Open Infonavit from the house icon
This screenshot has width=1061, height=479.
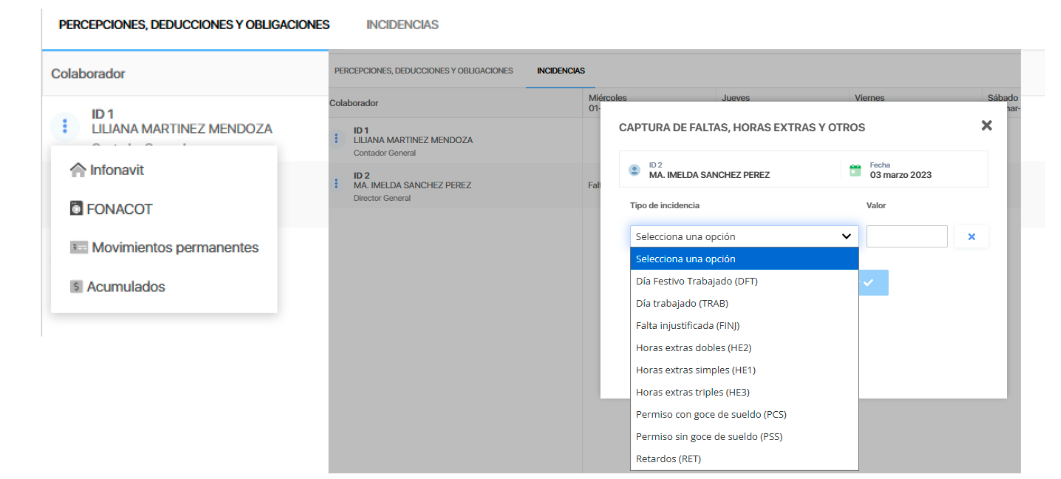(x=78, y=170)
